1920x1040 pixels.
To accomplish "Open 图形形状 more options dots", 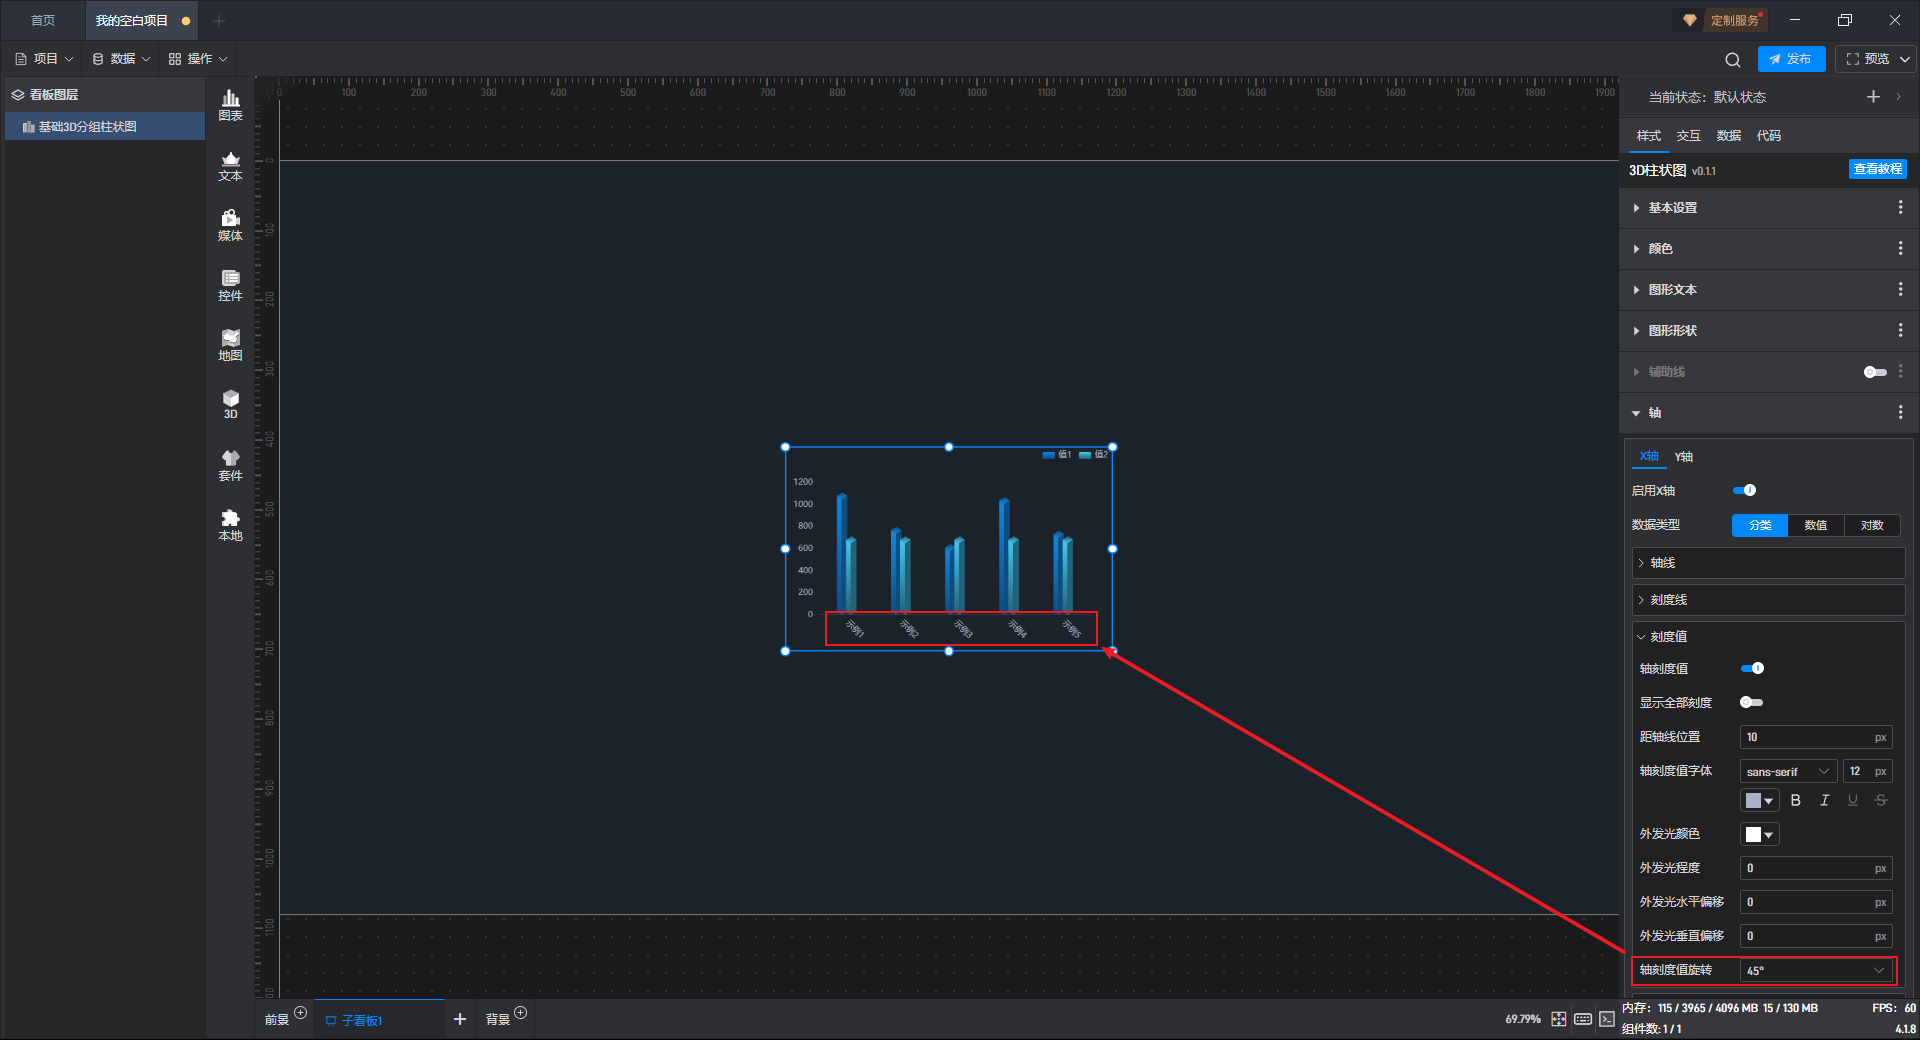I will [1900, 330].
